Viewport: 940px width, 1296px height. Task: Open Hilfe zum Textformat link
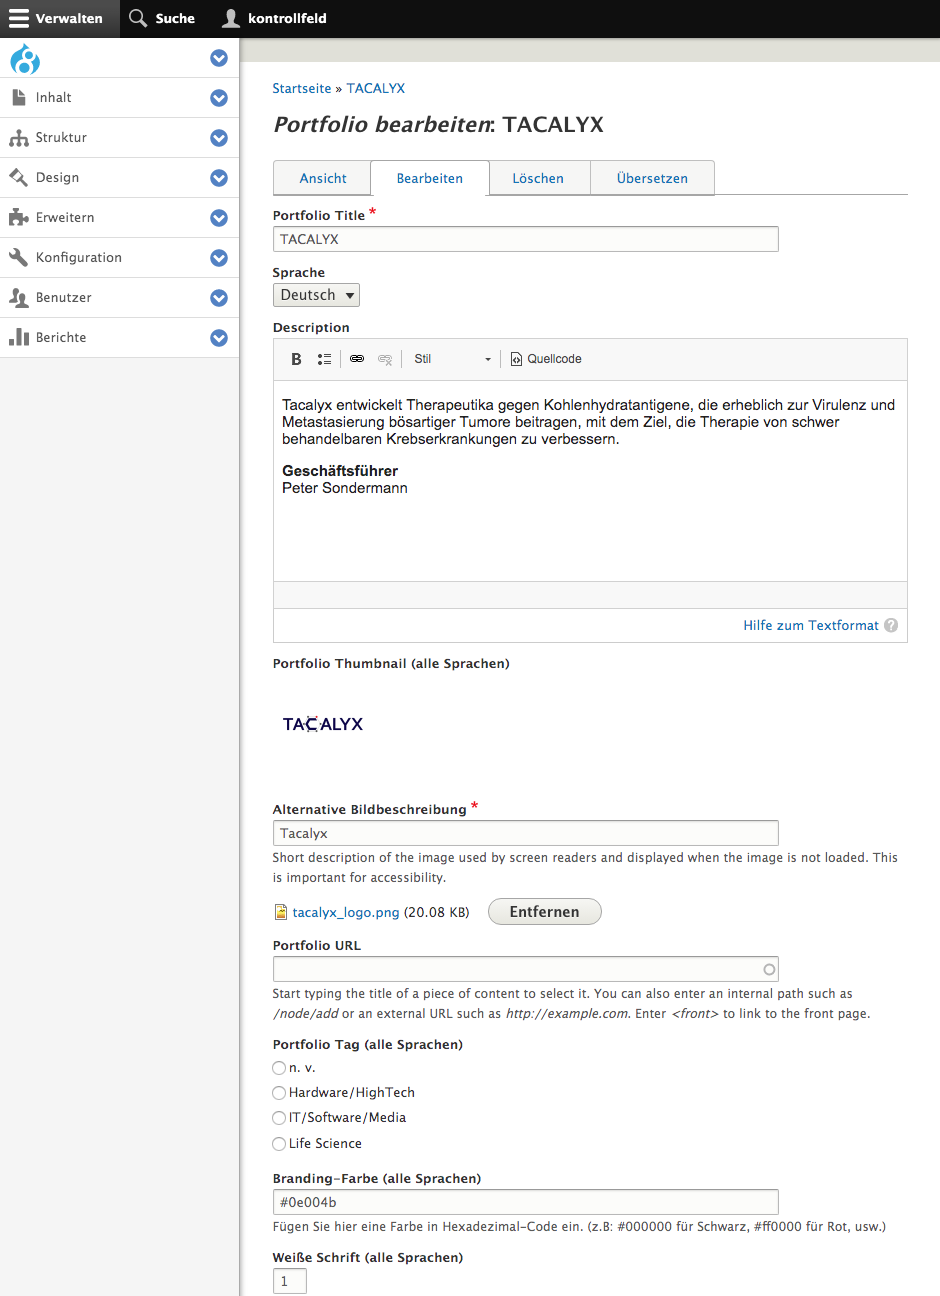[x=811, y=625]
